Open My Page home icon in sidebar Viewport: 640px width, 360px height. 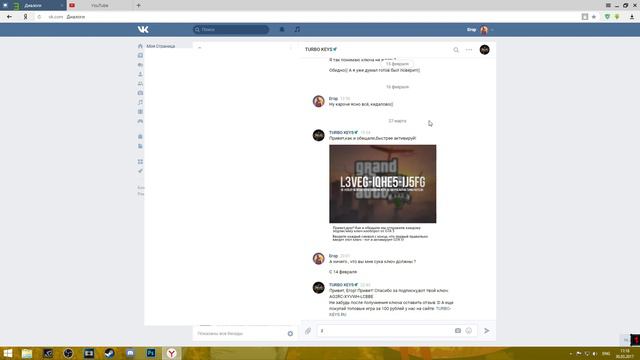140,46
